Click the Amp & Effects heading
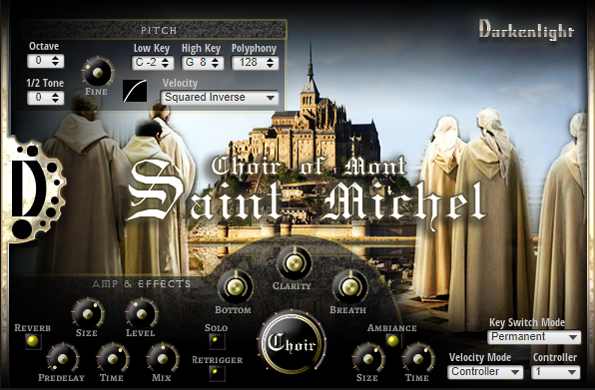Image resolution: width=595 pixels, height=390 pixels. (142, 284)
